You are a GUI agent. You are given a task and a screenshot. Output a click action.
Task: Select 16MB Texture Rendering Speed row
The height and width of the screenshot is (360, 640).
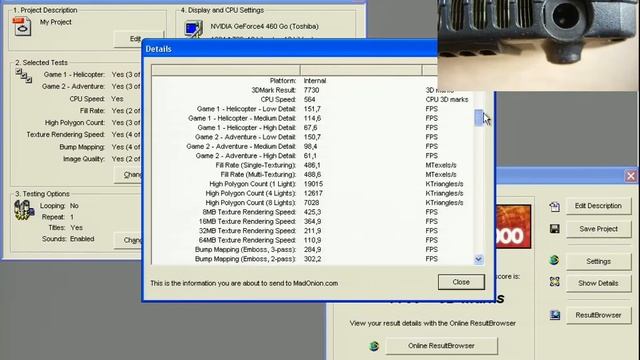[312, 222]
